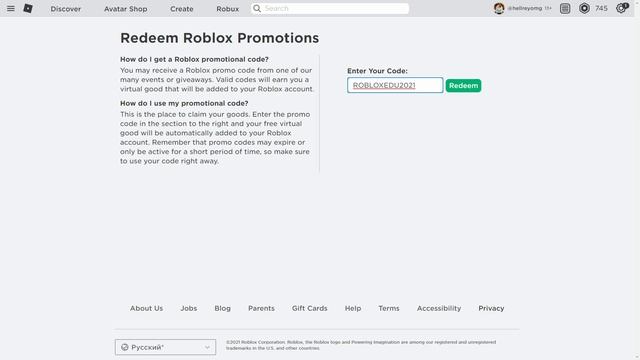Click the Roblox logo icon
This screenshot has width=640, height=360.
28,8
